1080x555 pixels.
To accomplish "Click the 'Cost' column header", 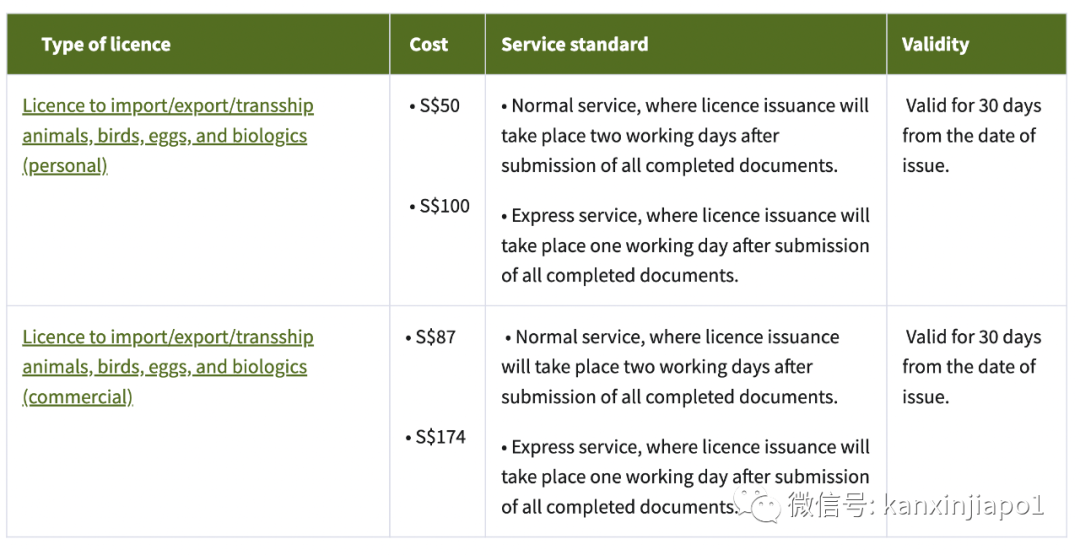I will (428, 45).
